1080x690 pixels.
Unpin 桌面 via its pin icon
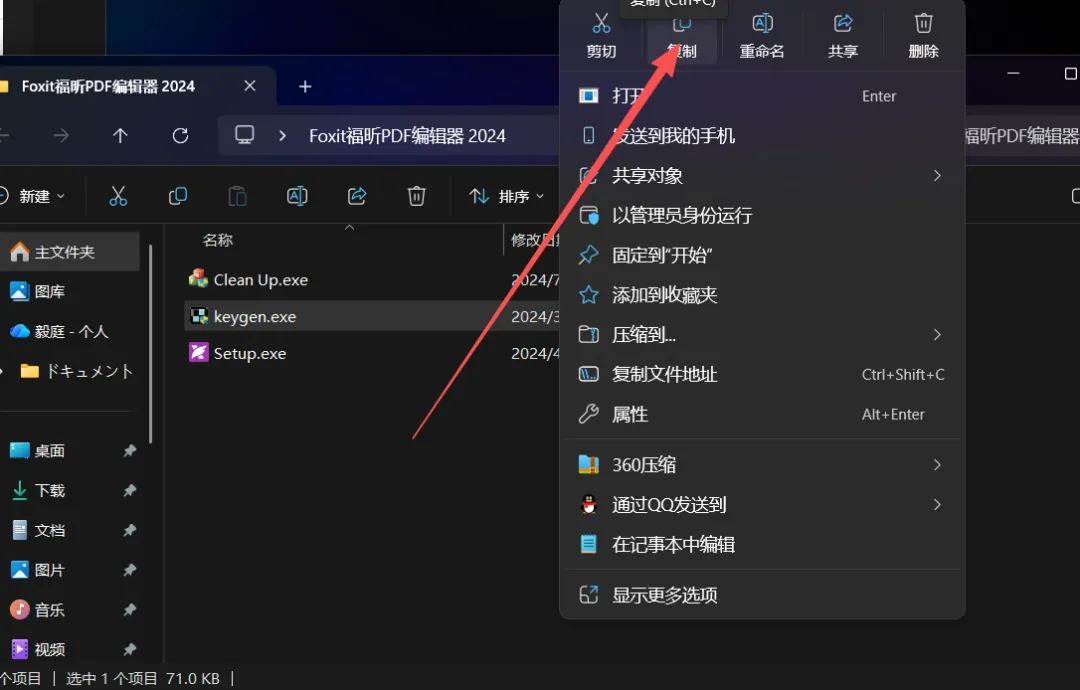tap(129, 451)
